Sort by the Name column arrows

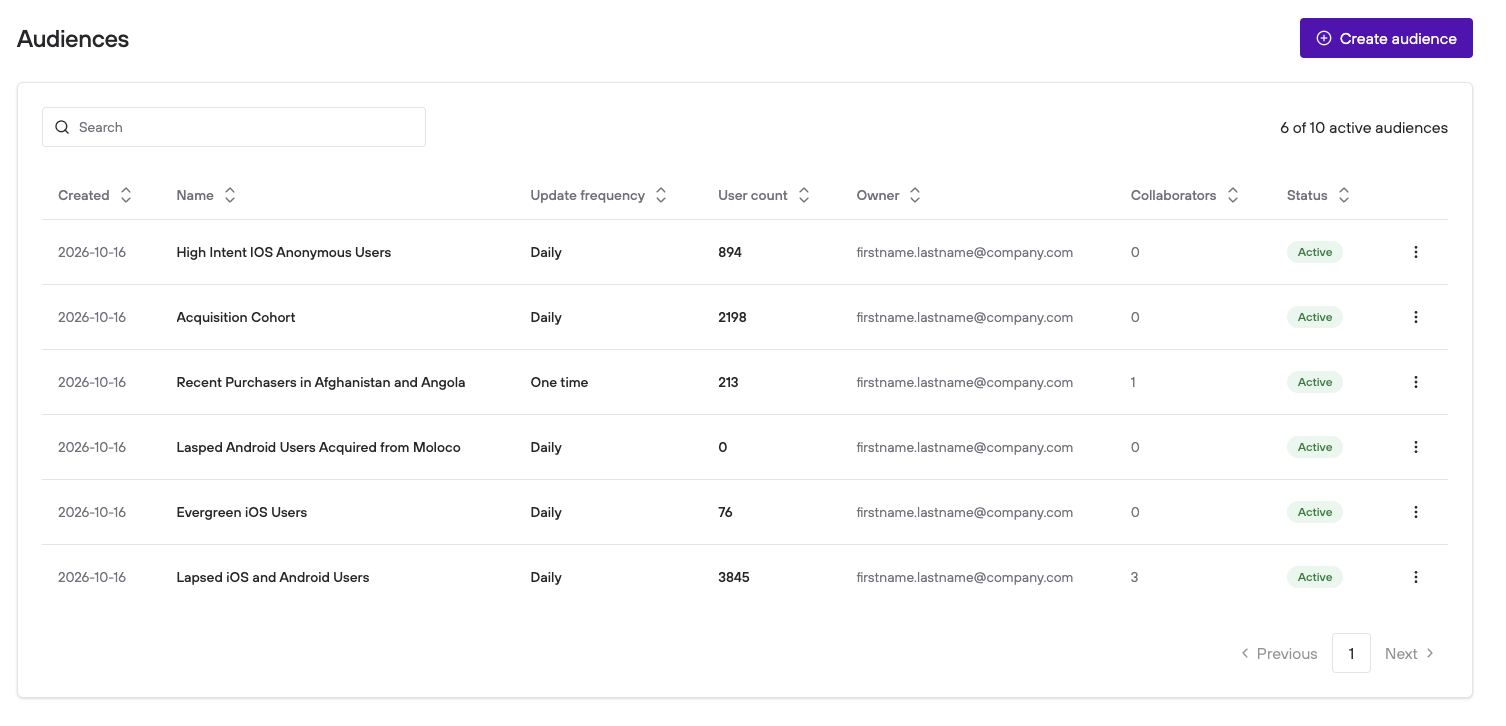click(230, 195)
